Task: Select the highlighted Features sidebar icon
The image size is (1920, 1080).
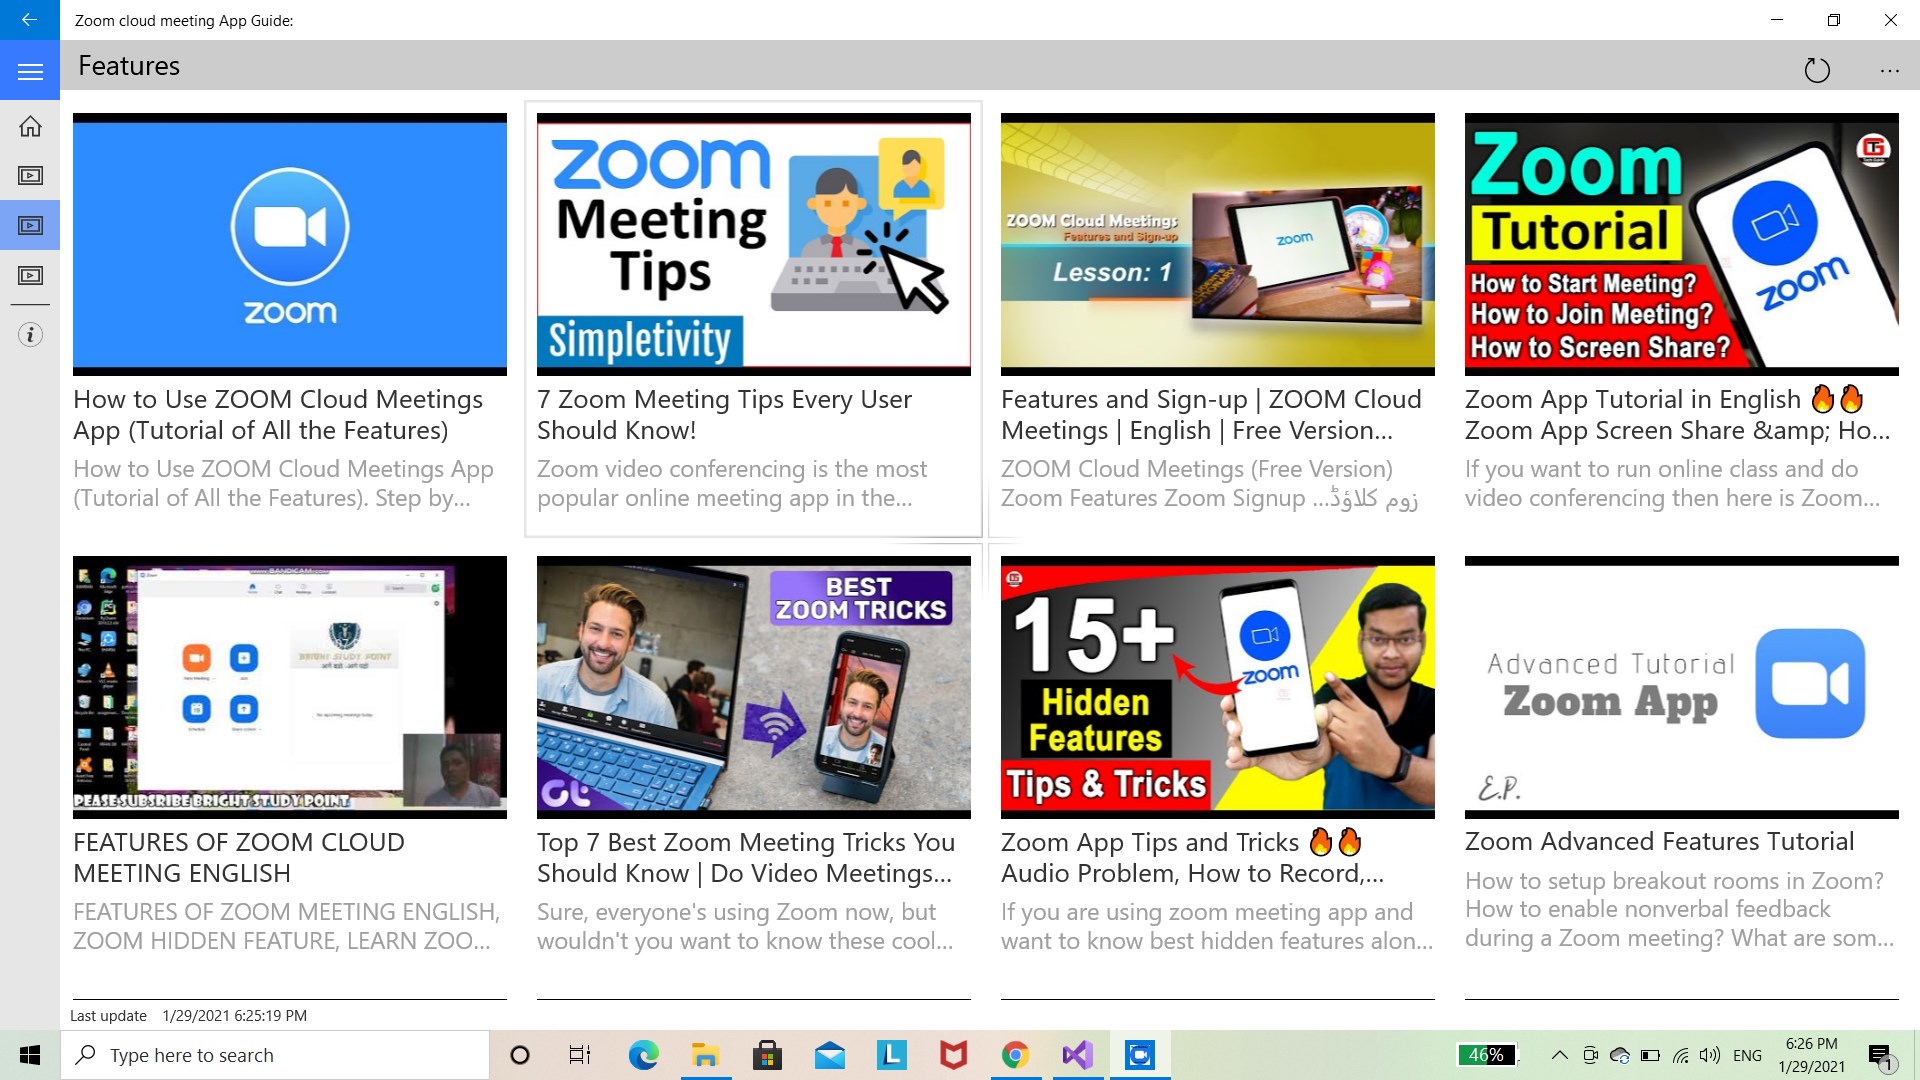Action: click(x=30, y=226)
